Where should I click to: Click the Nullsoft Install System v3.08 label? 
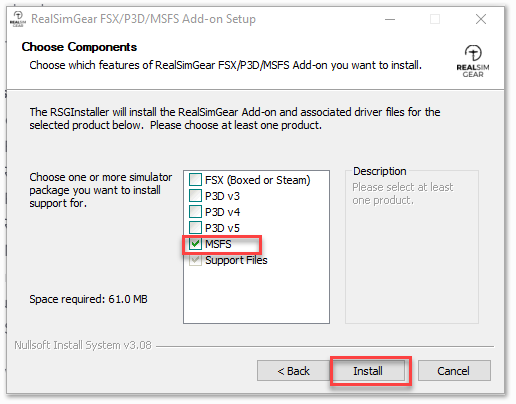pyautogui.click(x=83, y=345)
